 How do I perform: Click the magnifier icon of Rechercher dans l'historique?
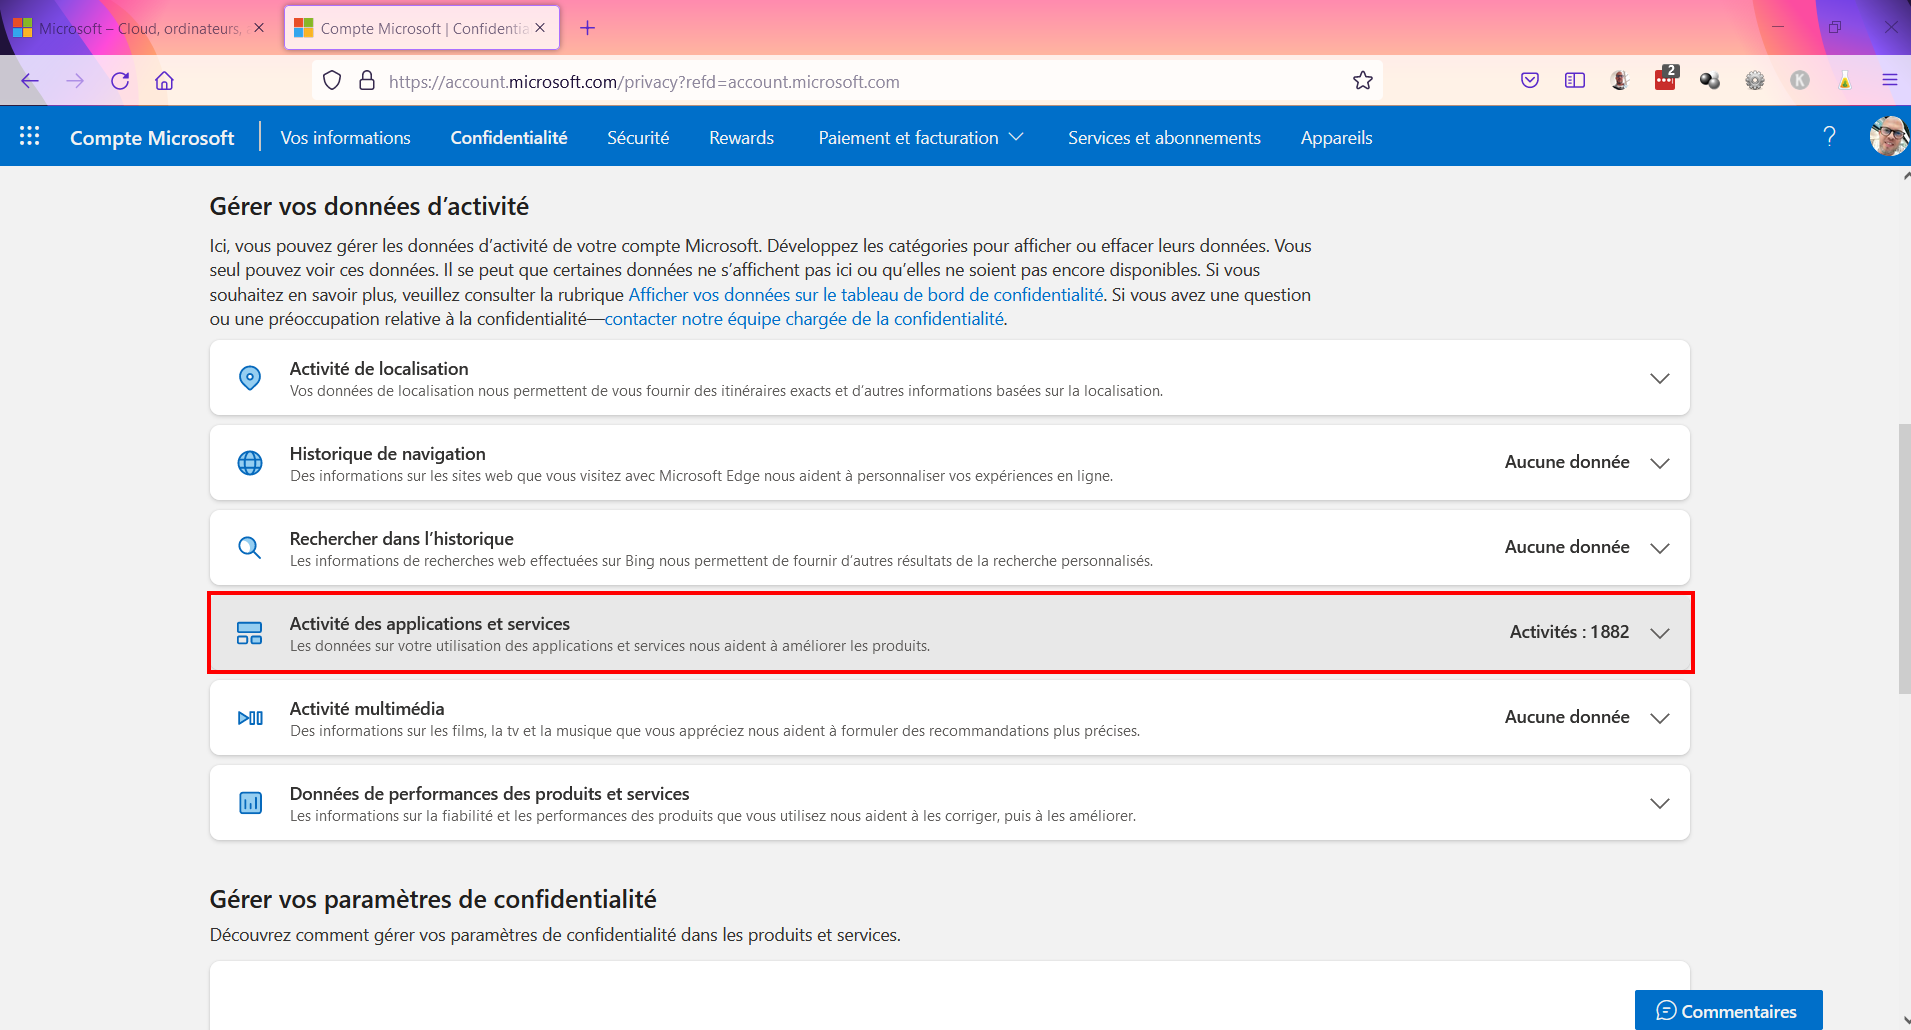tap(250, 548)
